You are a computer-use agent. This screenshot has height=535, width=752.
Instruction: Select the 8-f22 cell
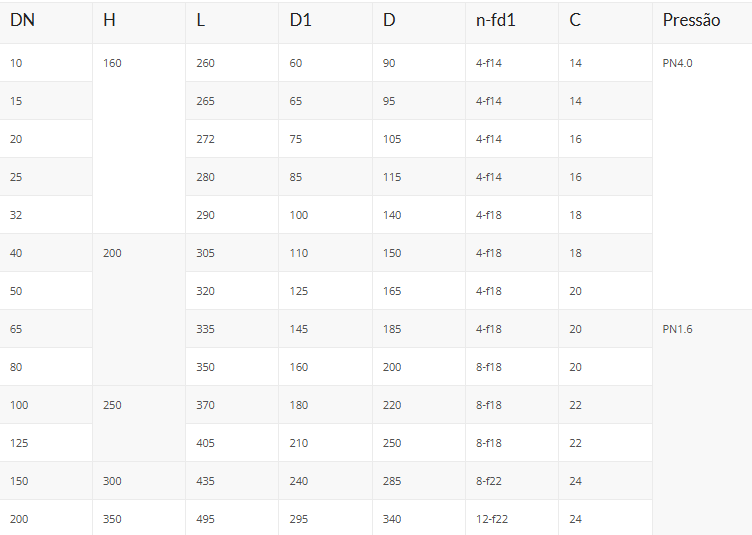coord(489,481)
